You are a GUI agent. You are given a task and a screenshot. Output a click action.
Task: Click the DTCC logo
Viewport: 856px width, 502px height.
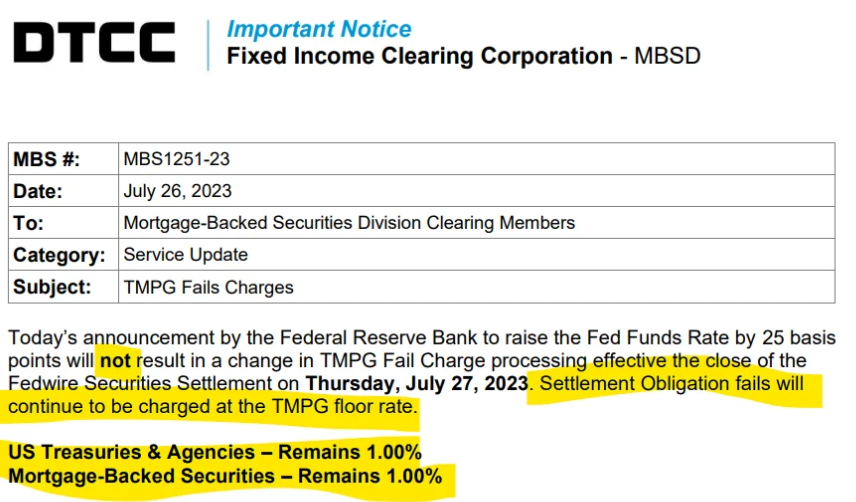click(x=94, y=43)
